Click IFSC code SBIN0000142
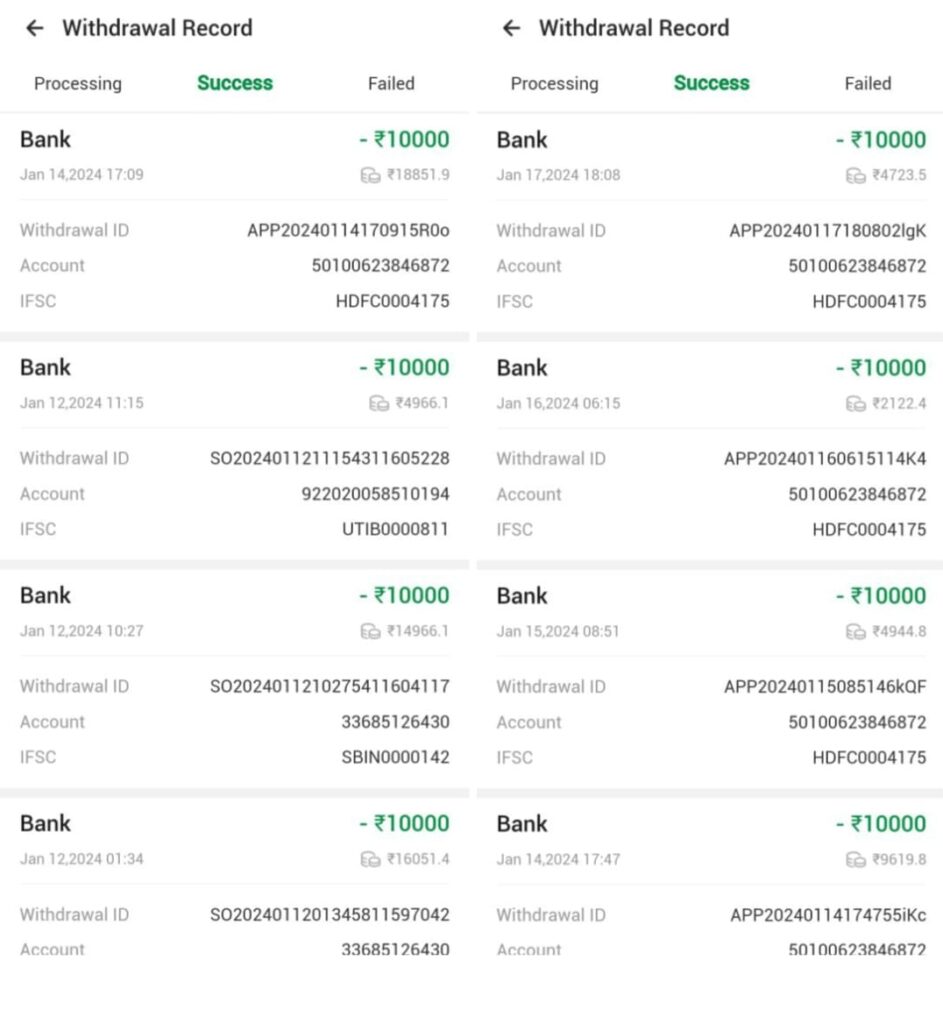943x1024 pixels. click(395, 758)
